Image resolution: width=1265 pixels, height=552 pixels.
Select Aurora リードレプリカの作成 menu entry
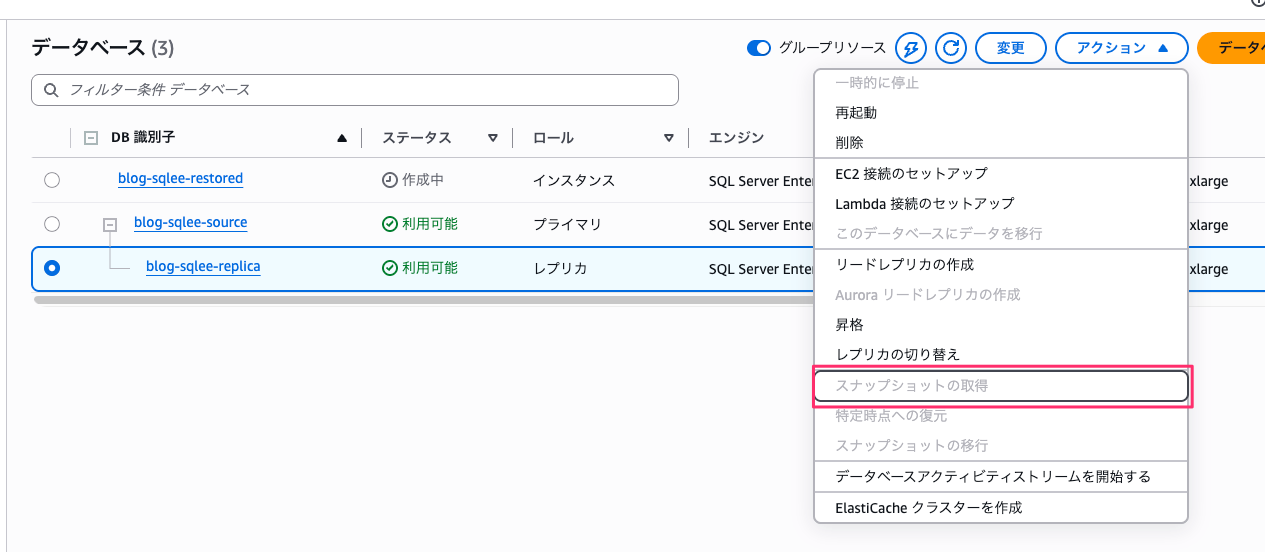[1001, 295]
